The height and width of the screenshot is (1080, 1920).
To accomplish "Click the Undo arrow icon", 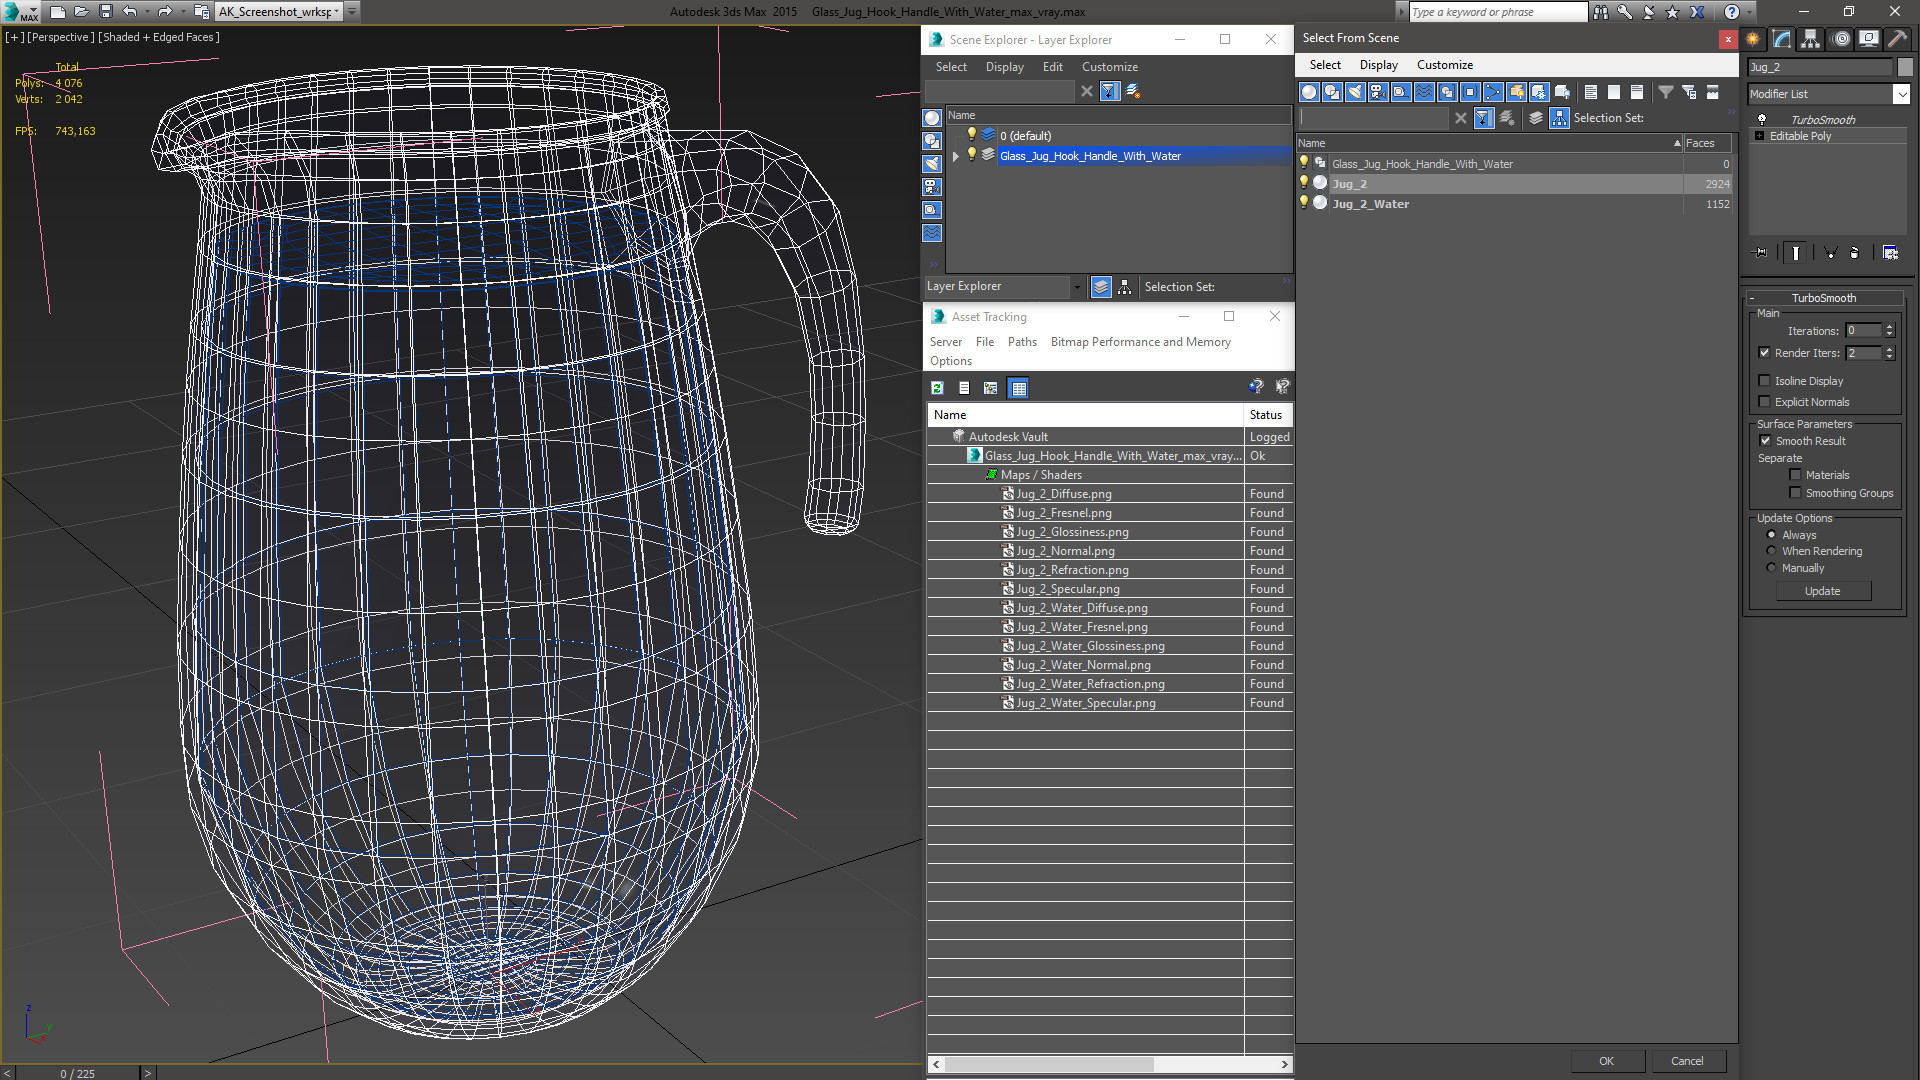I will pos(129,12).
